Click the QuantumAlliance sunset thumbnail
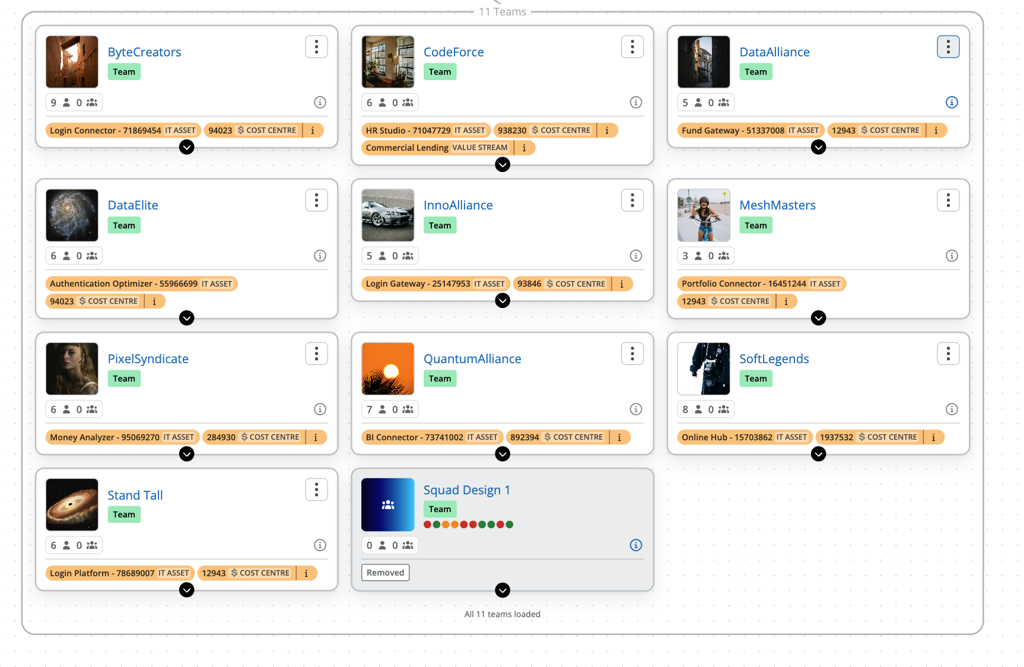This screenshot has height=667, width=1024. (x=388, y=368)
